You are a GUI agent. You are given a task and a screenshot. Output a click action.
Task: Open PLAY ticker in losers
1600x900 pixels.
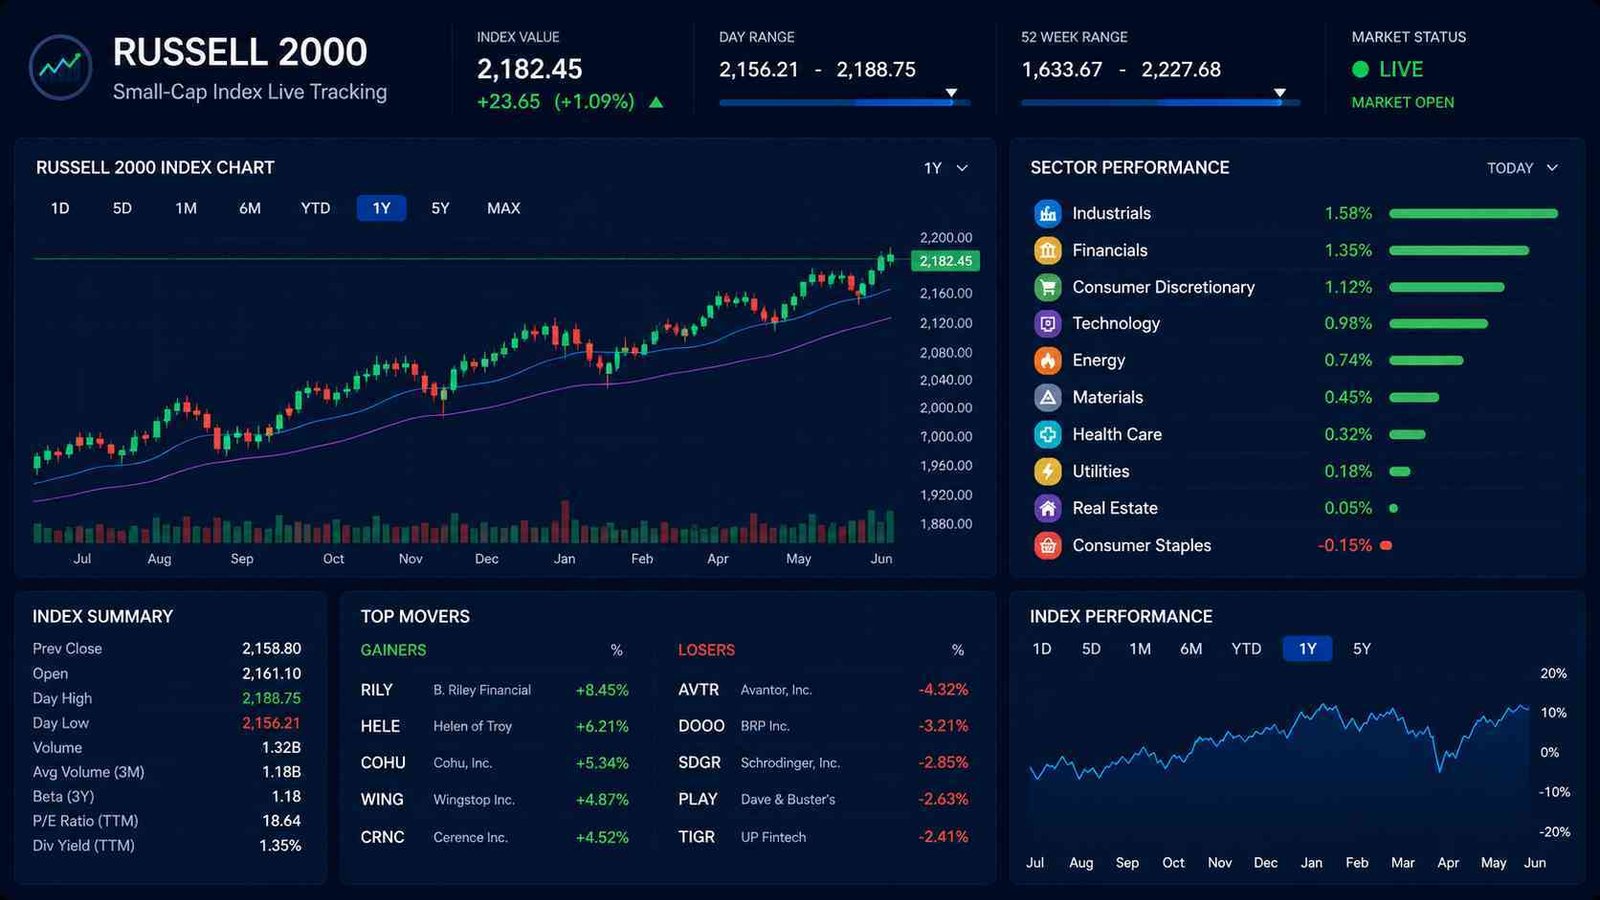[x=697, y=800]
